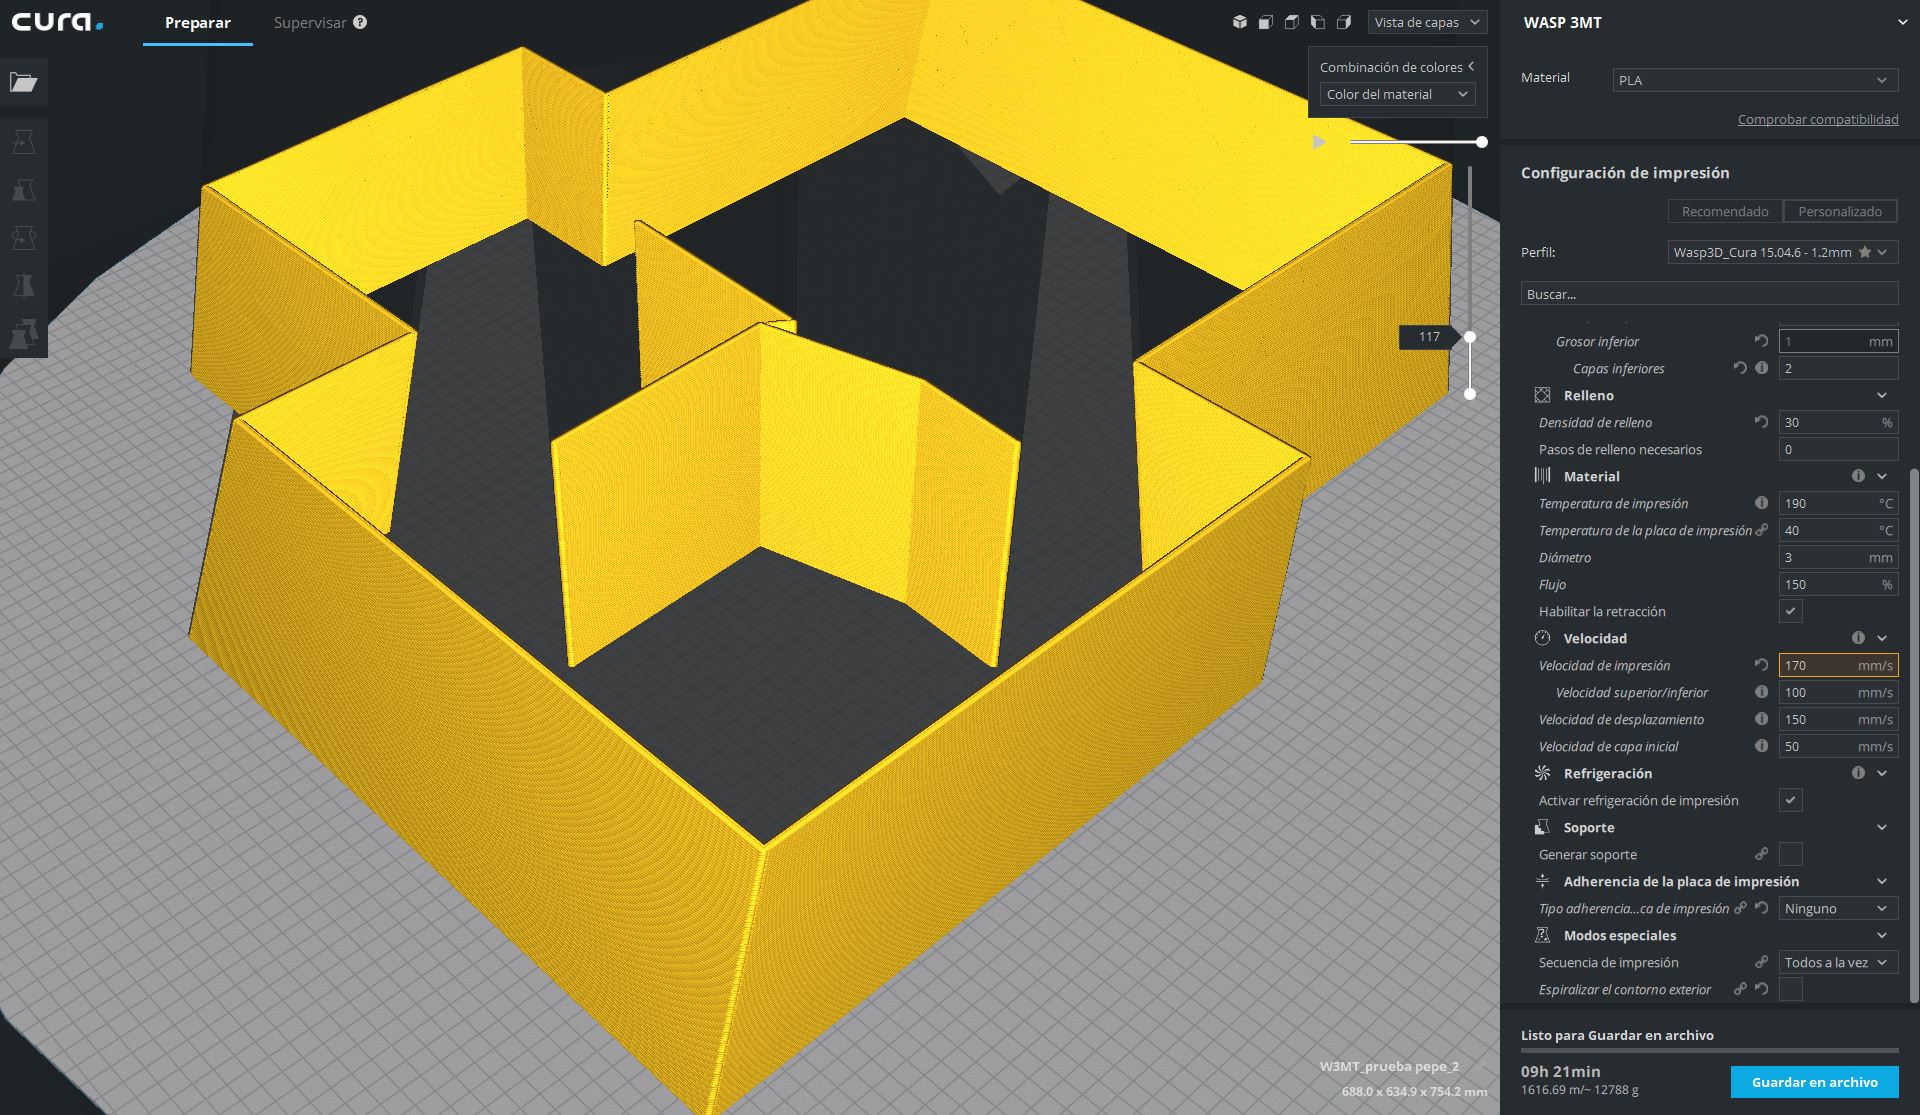The image size is (1920, 1115).
Task: Open the Vista de capas view dropdown
Action: 1427,22
